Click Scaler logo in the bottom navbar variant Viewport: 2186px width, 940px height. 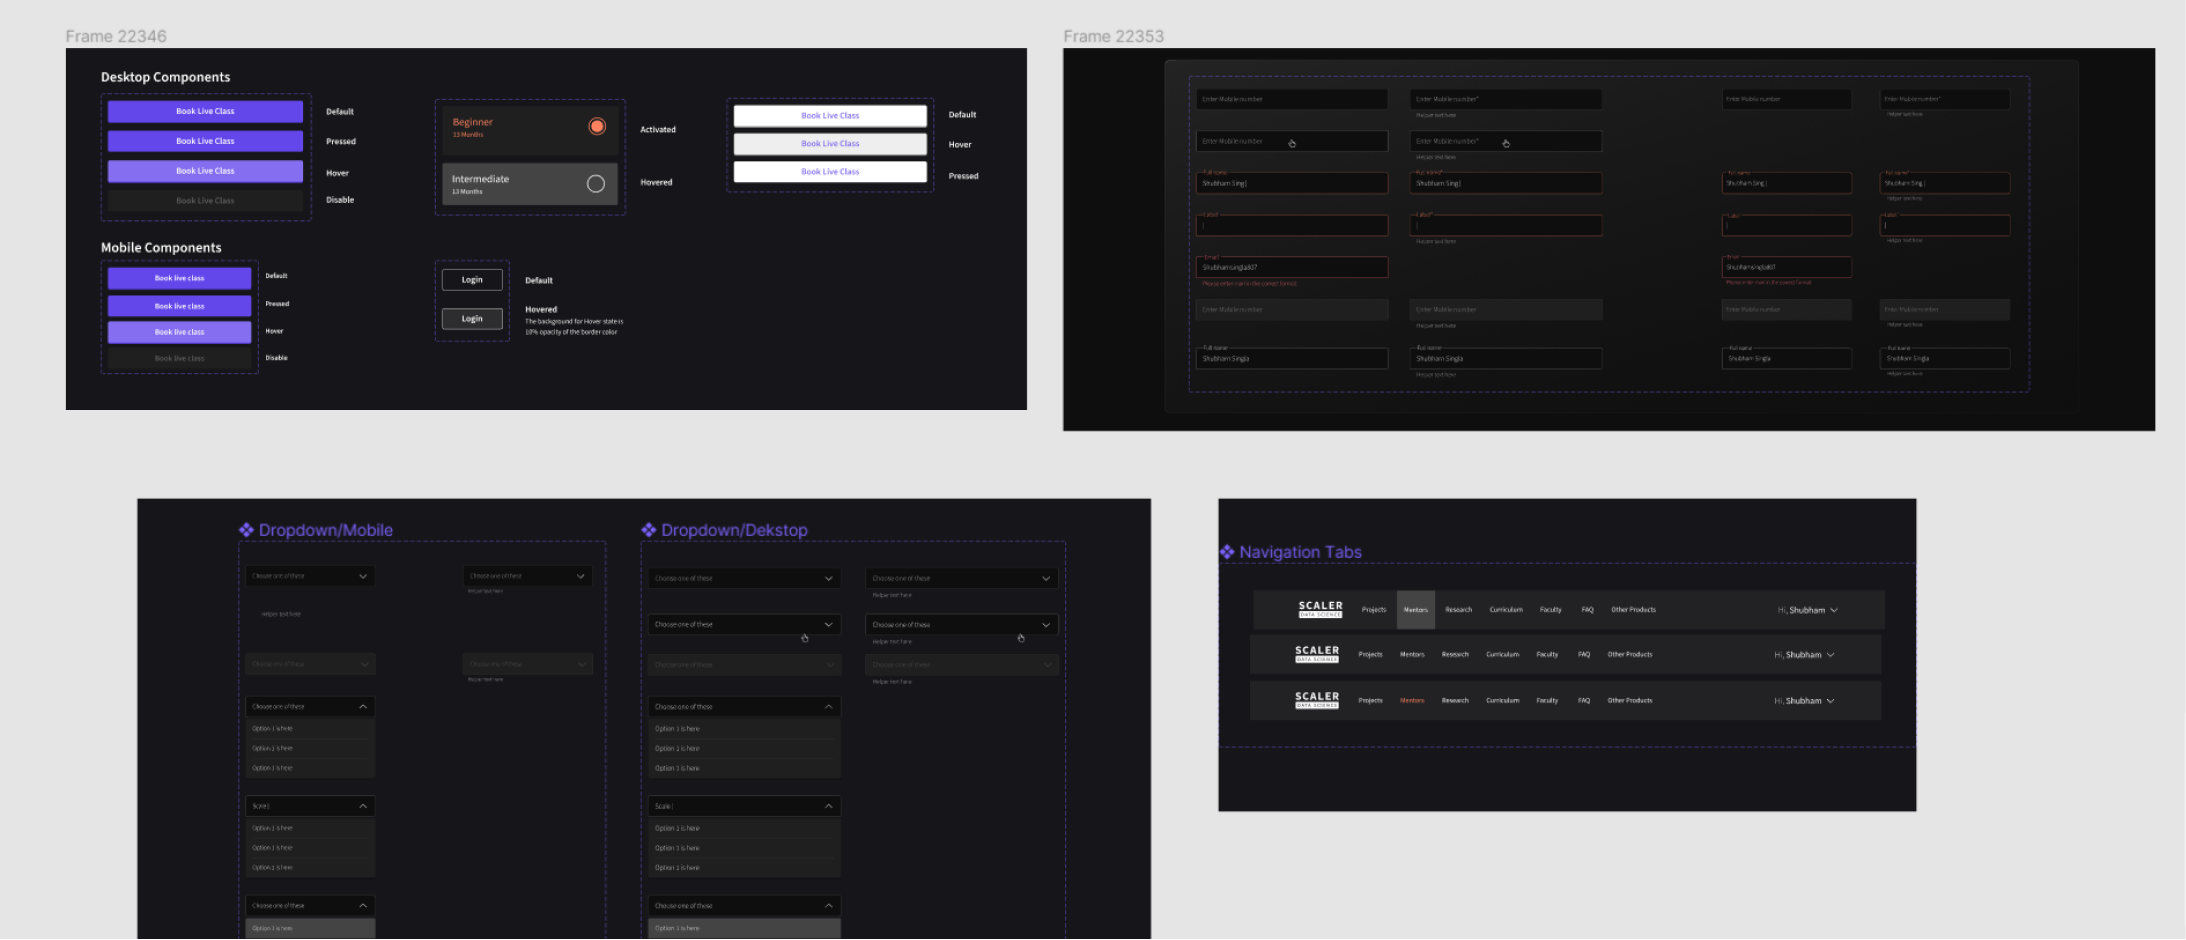pyautogui.click(x=1316, y=700)
